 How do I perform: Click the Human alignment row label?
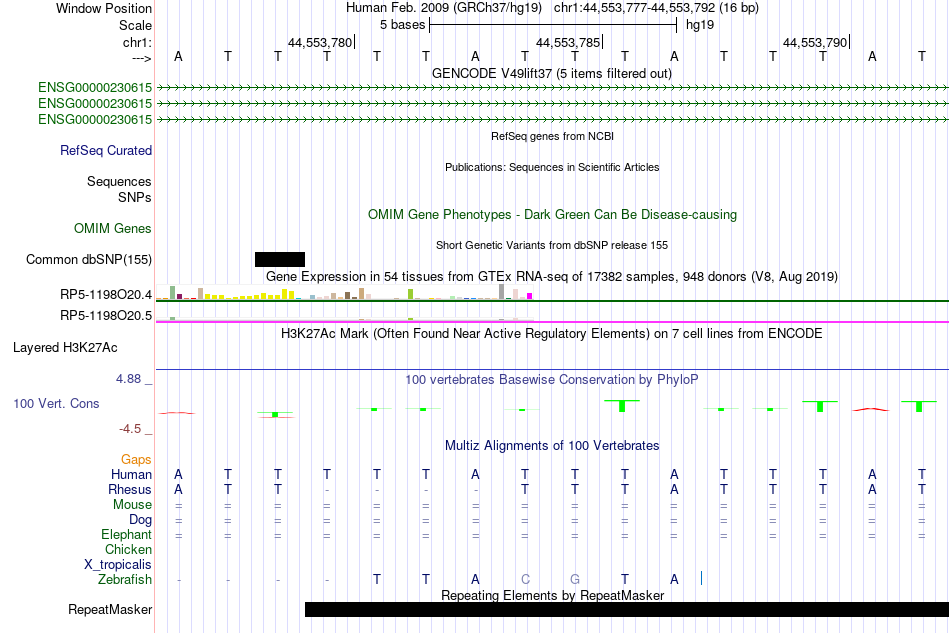[x=131, y=474]
